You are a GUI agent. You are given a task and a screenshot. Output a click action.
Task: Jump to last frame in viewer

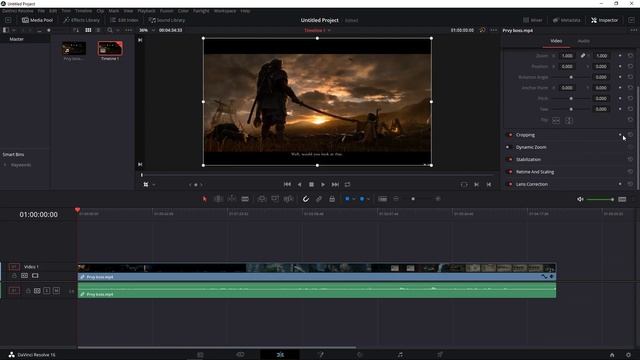click(x=335, y=184)
